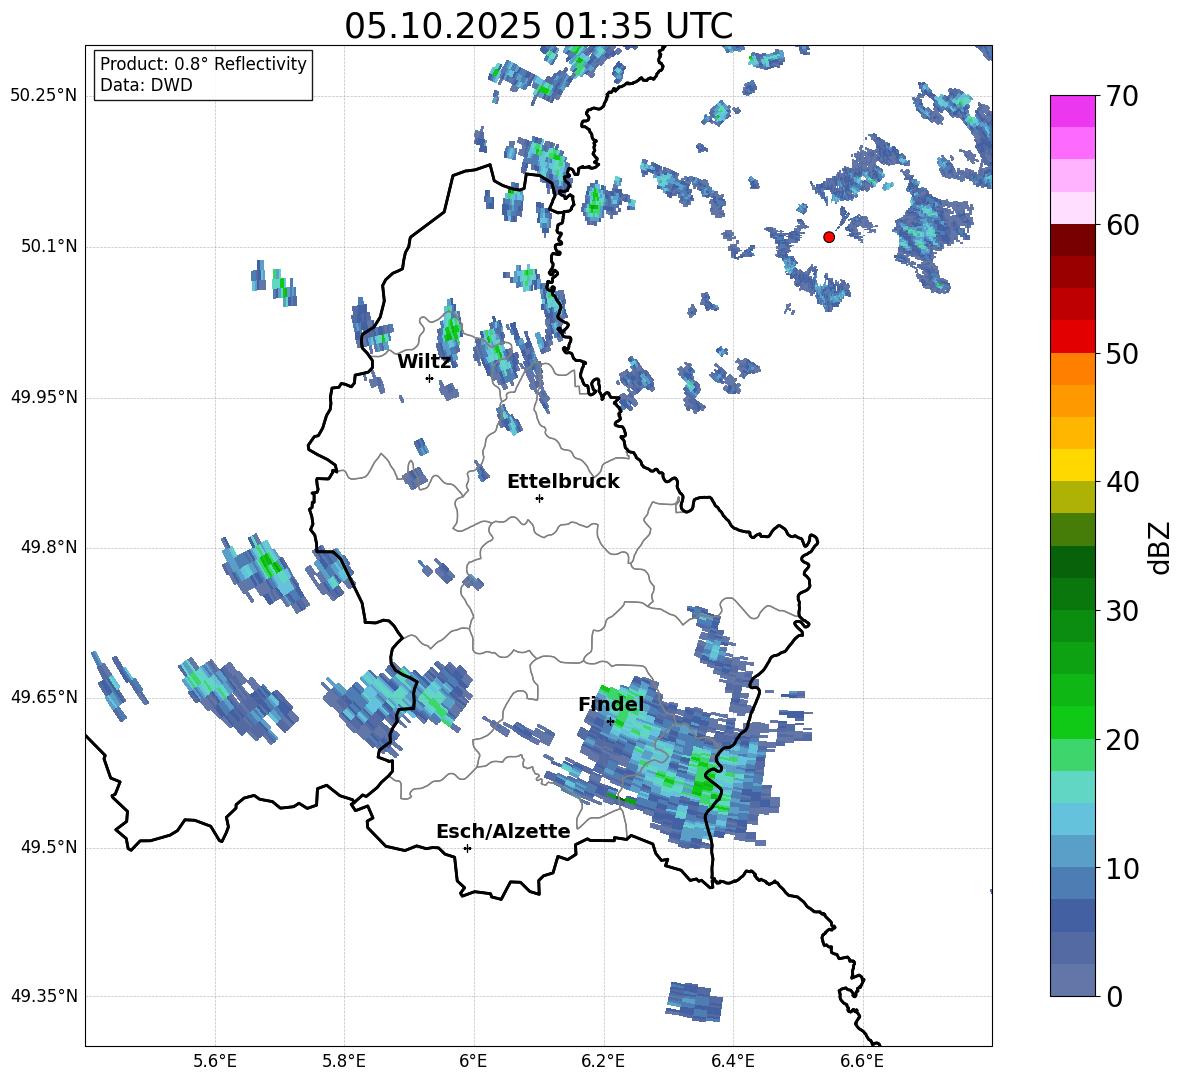Click the 5.6°E longitude label
This screenshot has height=1081, width=1184.
pyautogui.click(x=215, y=1061)
